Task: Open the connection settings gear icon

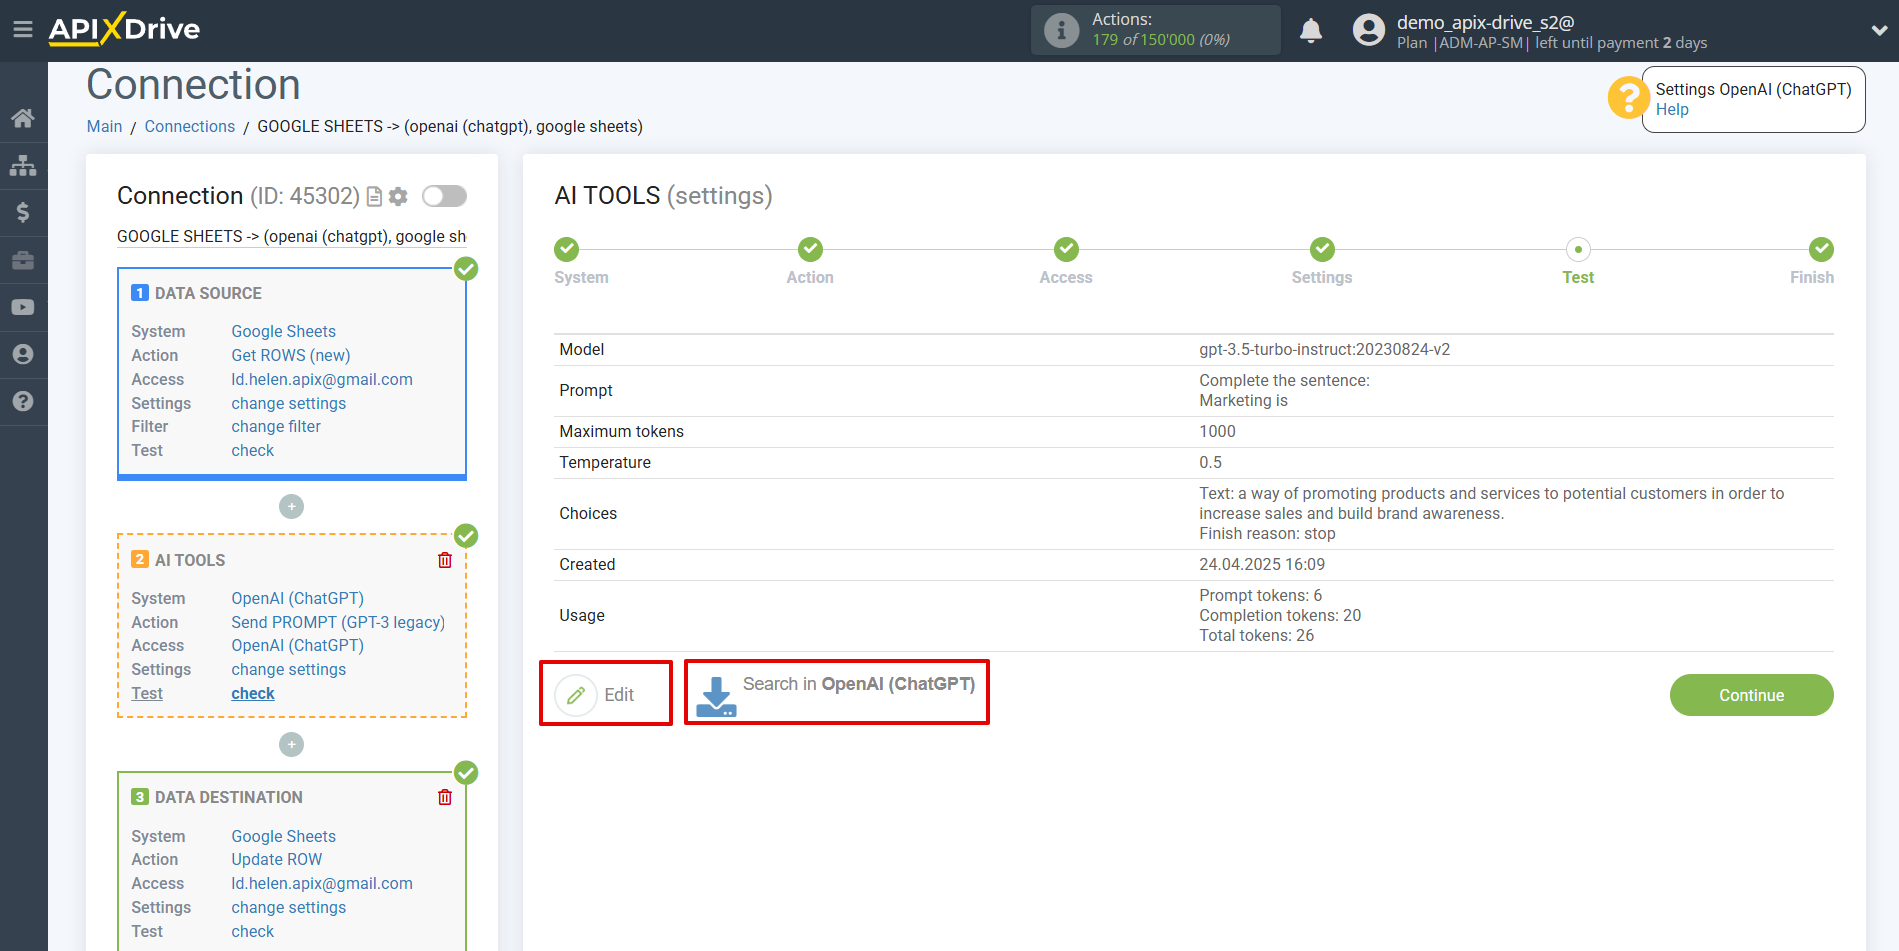Action: coord(398,196)
